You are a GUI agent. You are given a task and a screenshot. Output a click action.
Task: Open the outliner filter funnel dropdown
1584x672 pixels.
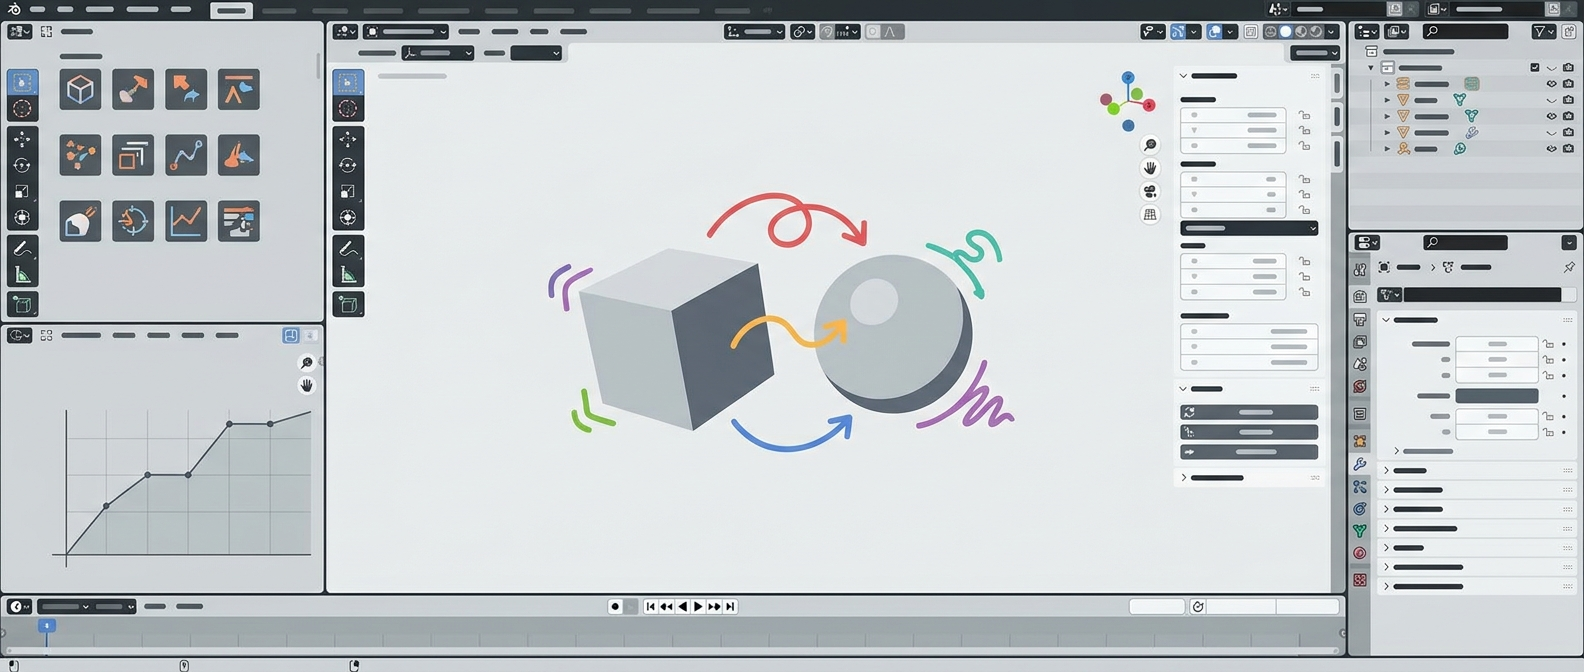[x=1544, y=32]
